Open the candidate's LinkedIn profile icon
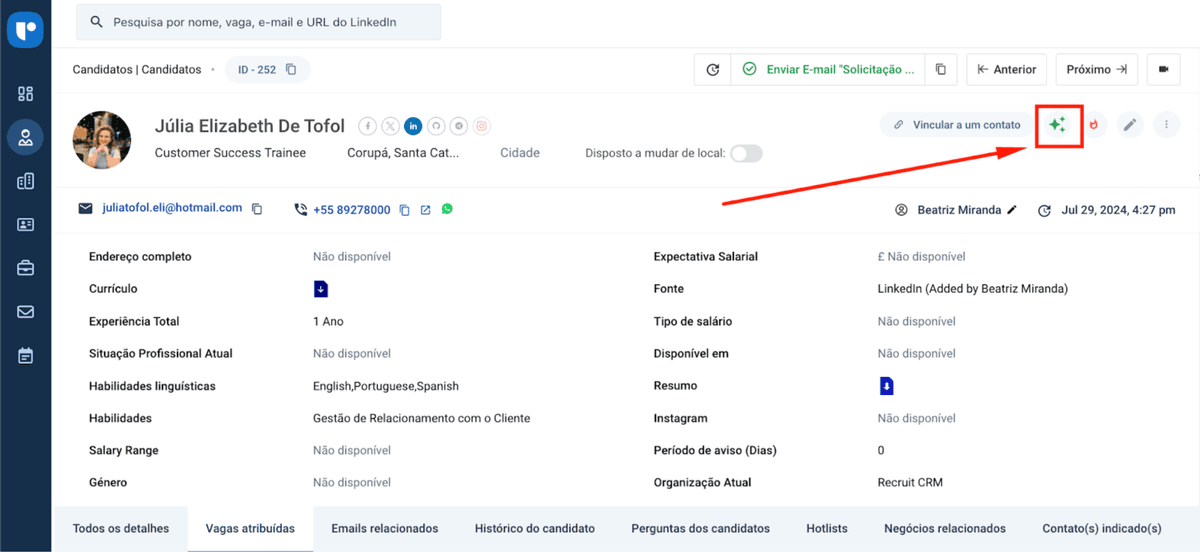1200x552 pixels. pyautogui.click(x=413, y=126)
